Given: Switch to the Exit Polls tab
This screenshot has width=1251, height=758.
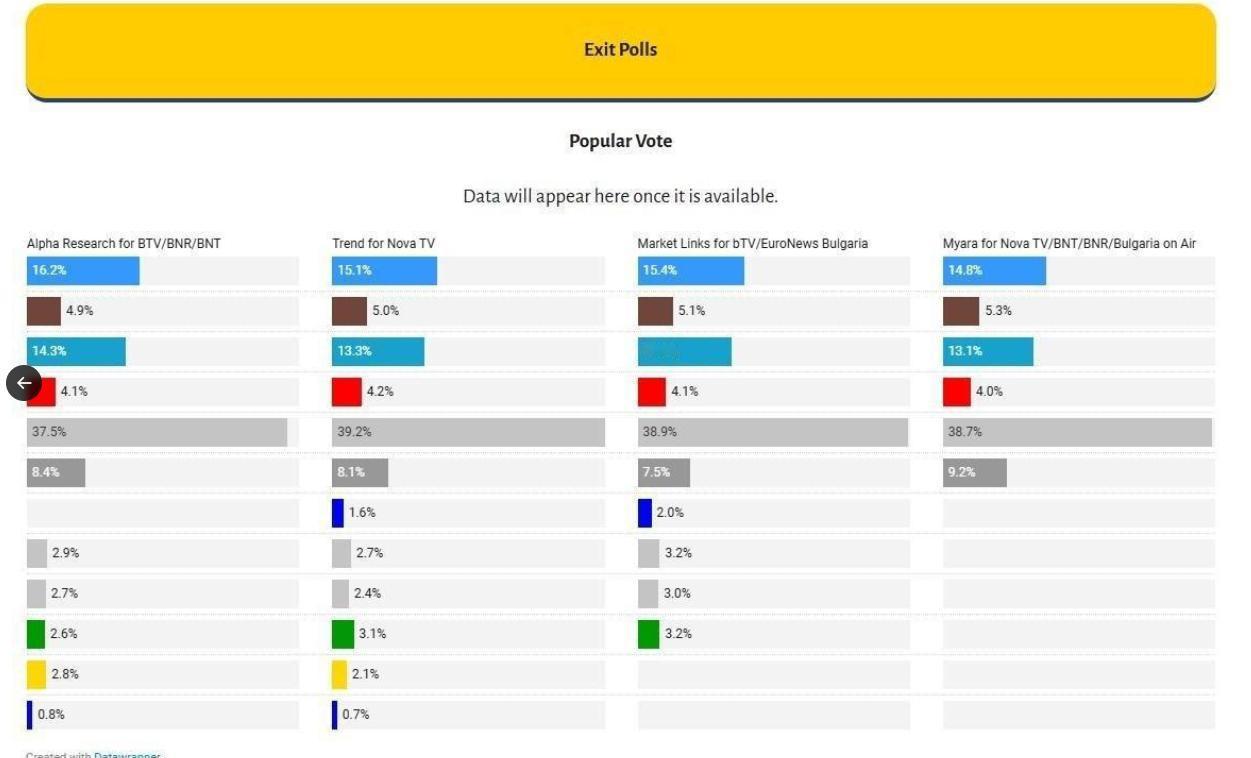Looking at the screenshot, I should point(621,48).
